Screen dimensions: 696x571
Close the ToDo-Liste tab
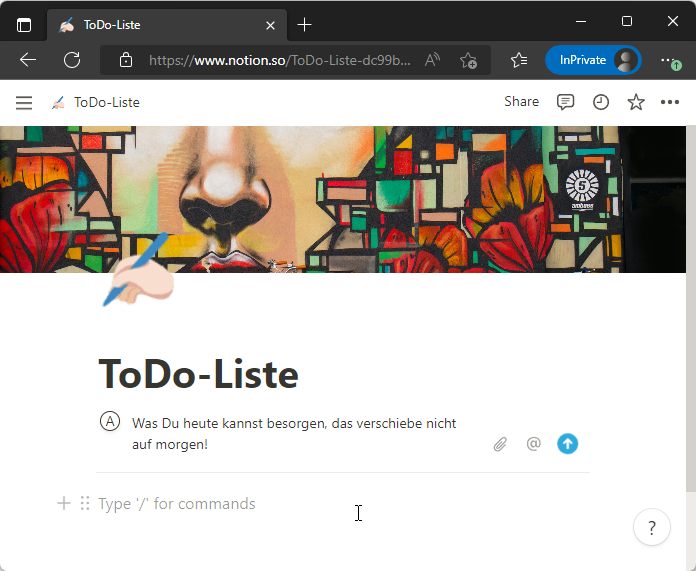click(x=270, y=25)
